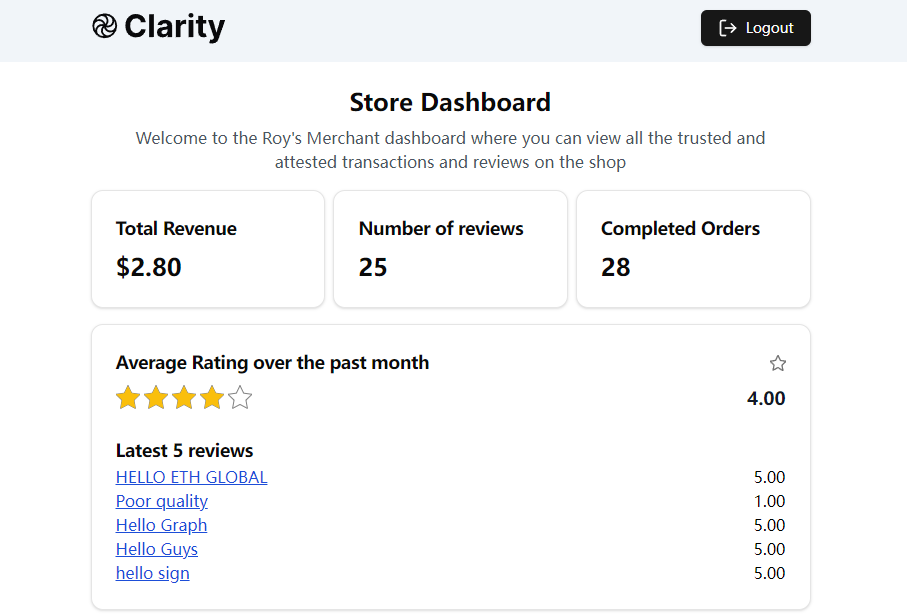Screen dimensions: 907x615
Task: Click the 5.00 score for HELLO ETH GLOBAL
Action: (769, 477)
